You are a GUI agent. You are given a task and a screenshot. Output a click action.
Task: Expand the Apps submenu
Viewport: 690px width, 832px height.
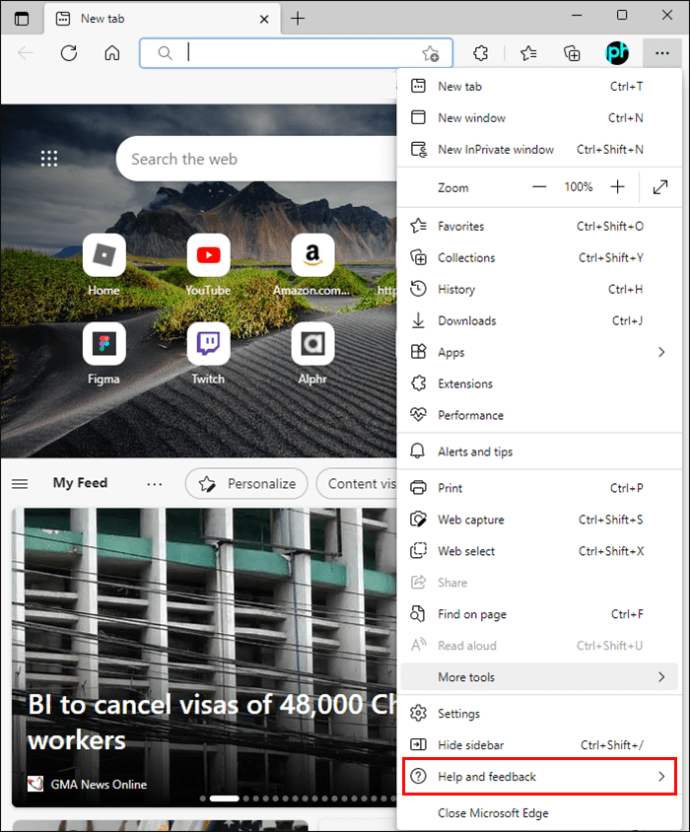pyautogui.click(x=539, y=352)
